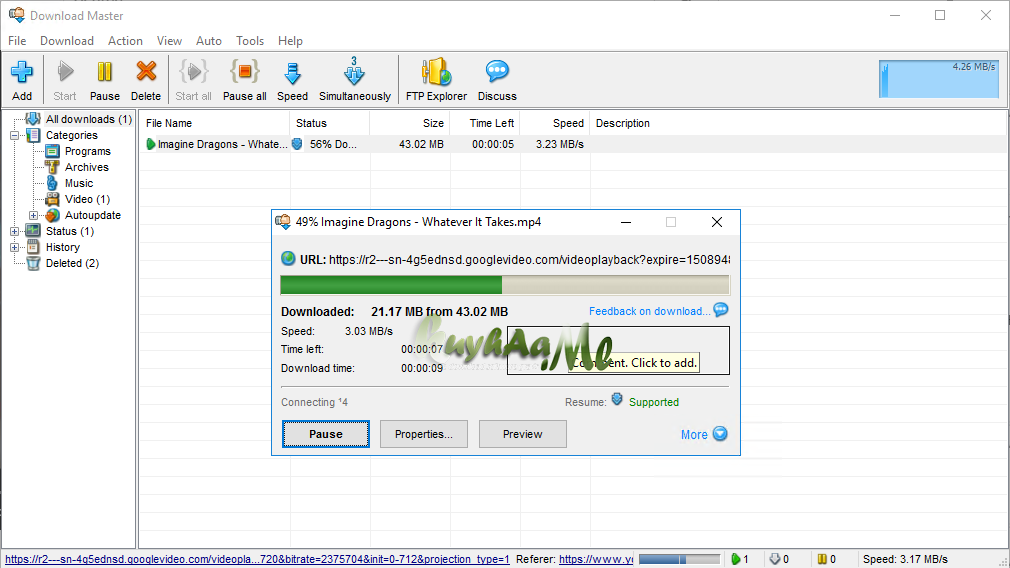This screenshot has width=1010, height=568.
Task: Click the Supported resume text
Action: pos(654,402)
